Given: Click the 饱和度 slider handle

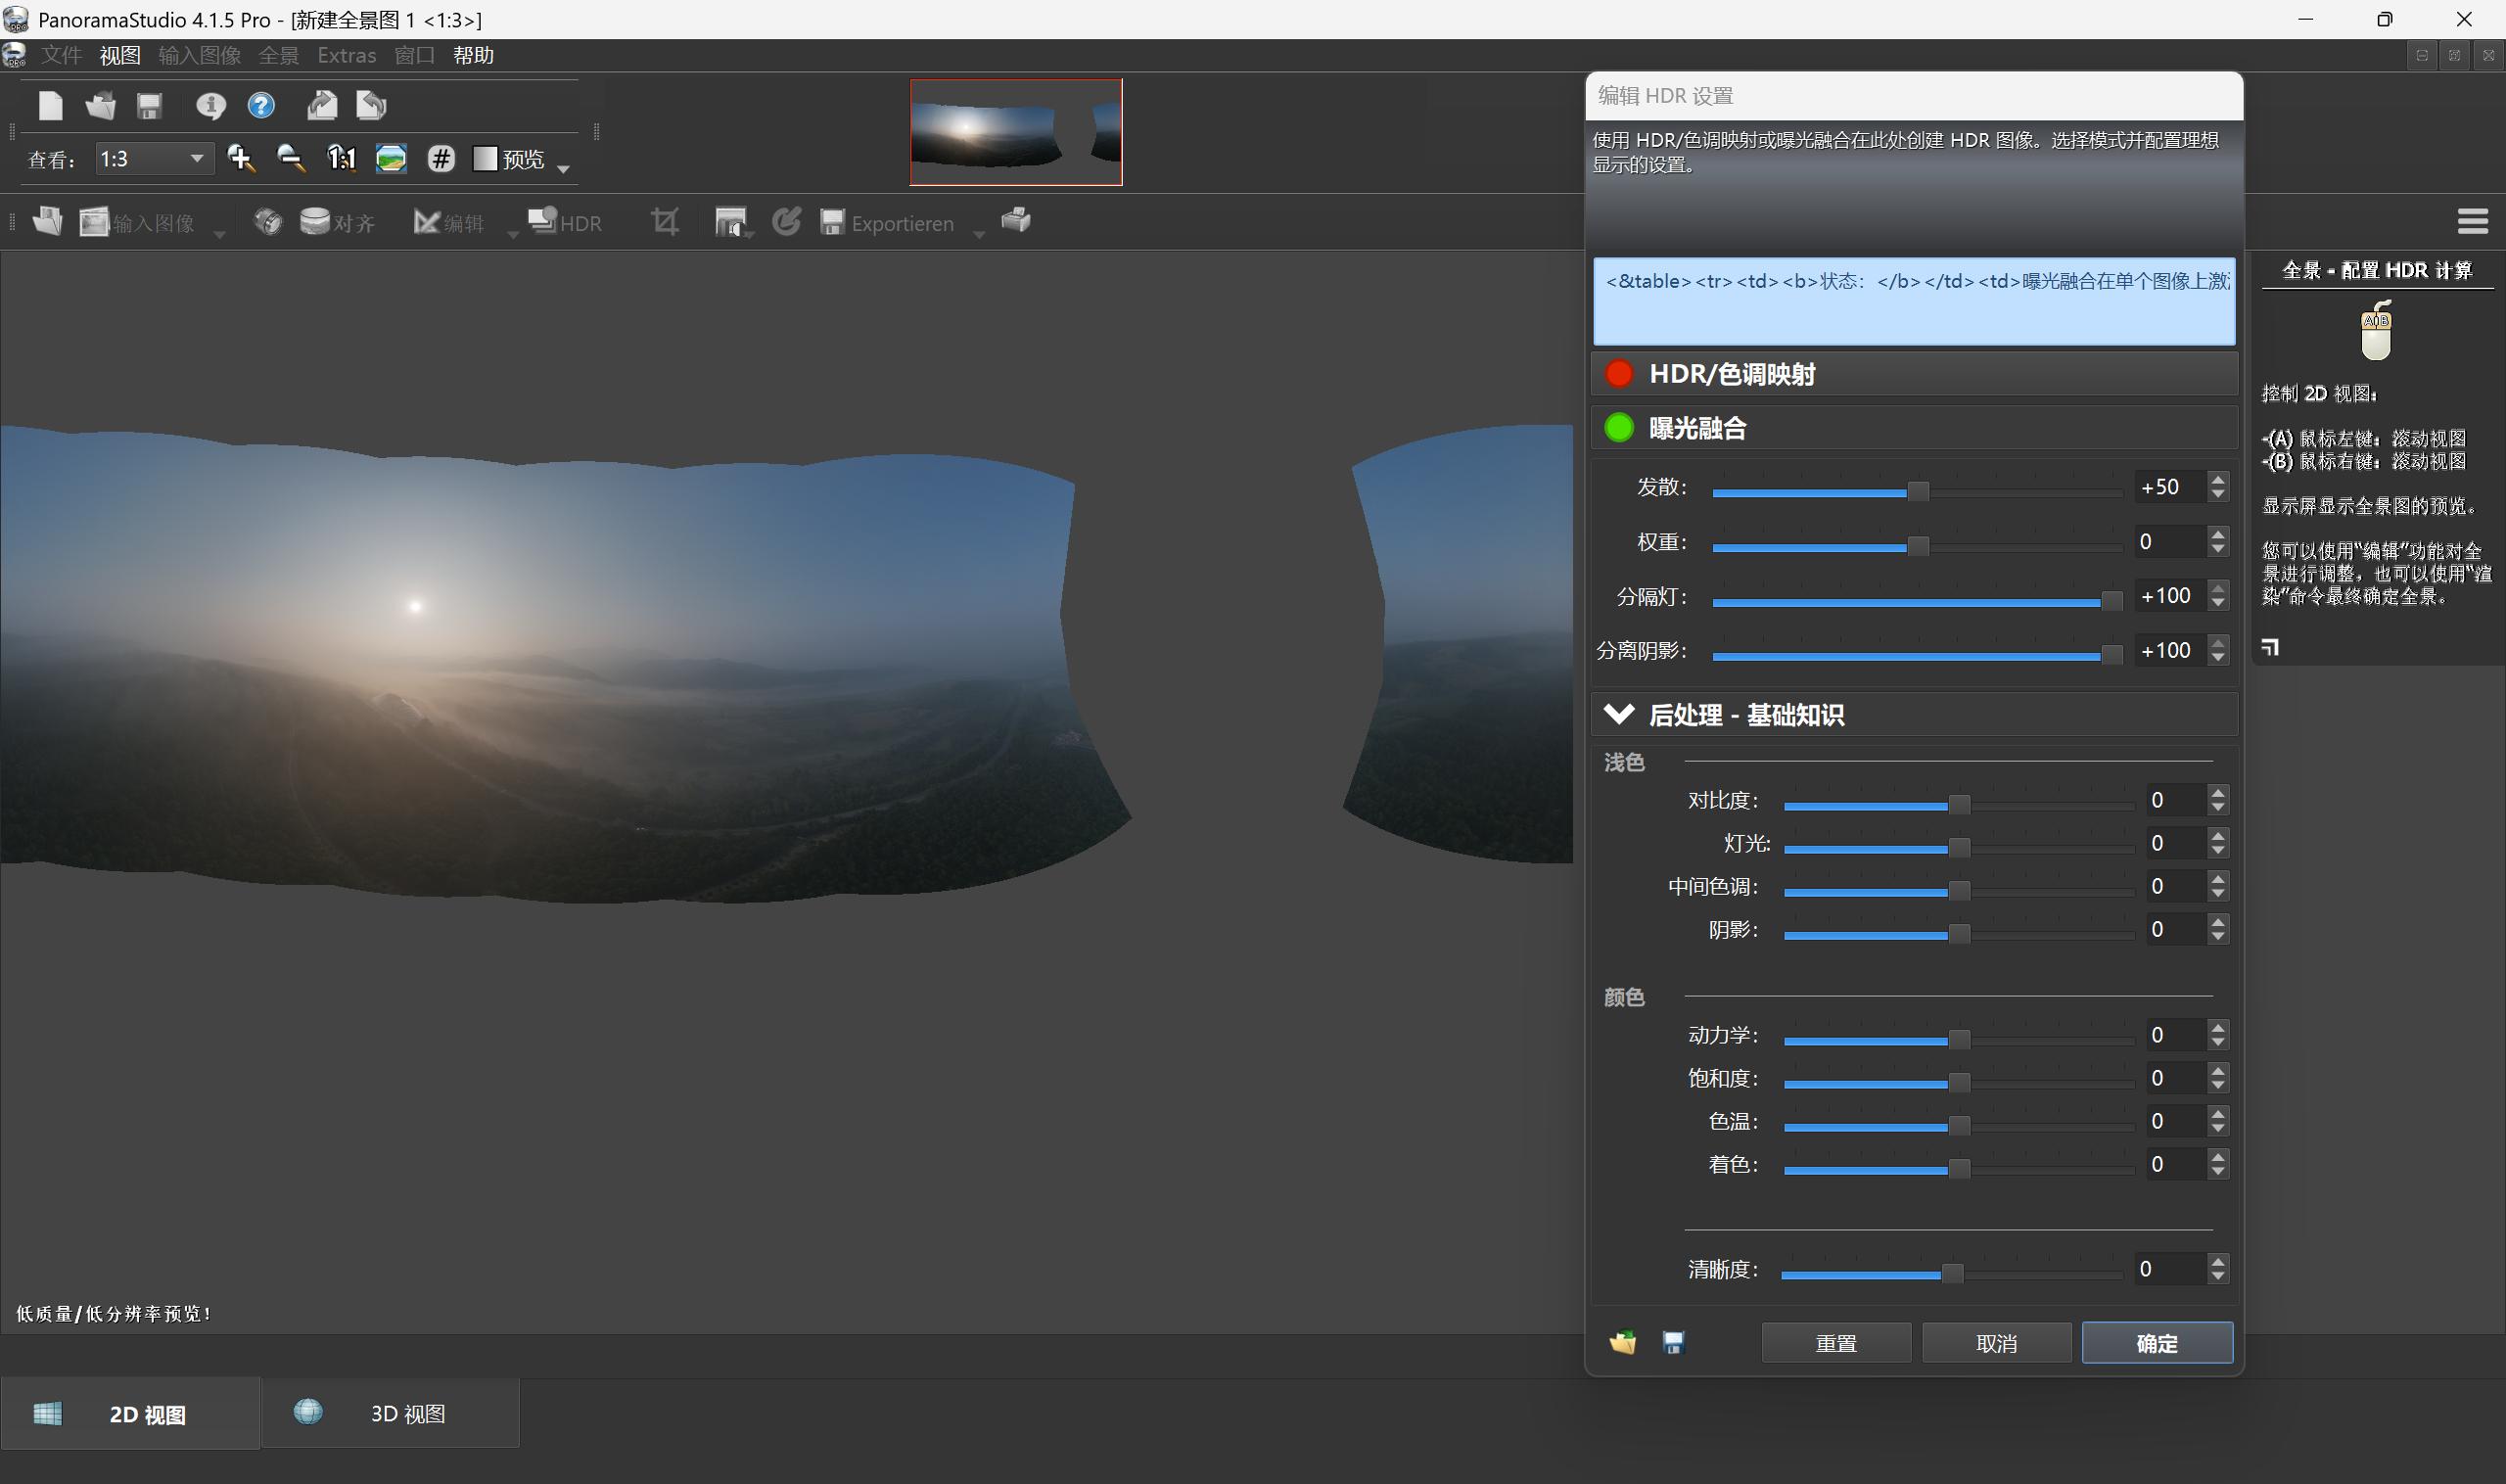Looking at the screenshot, I should (1958, 1082).
